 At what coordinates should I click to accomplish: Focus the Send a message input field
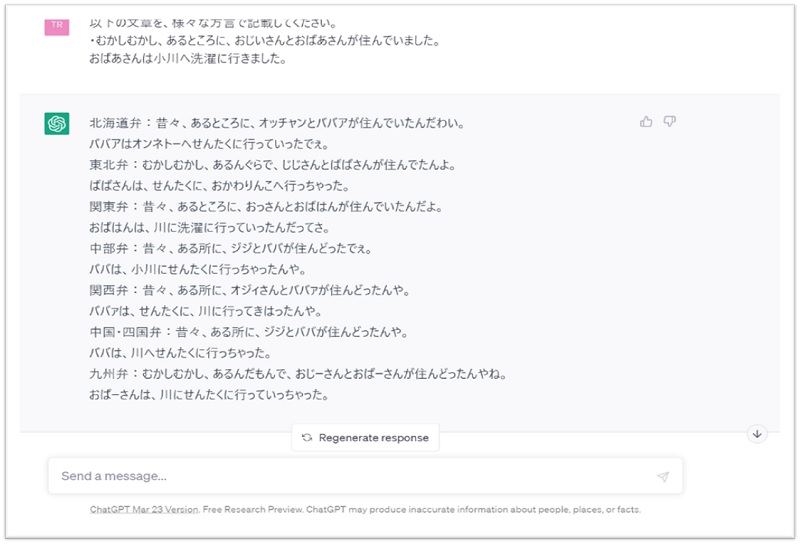tap(350, 476)
